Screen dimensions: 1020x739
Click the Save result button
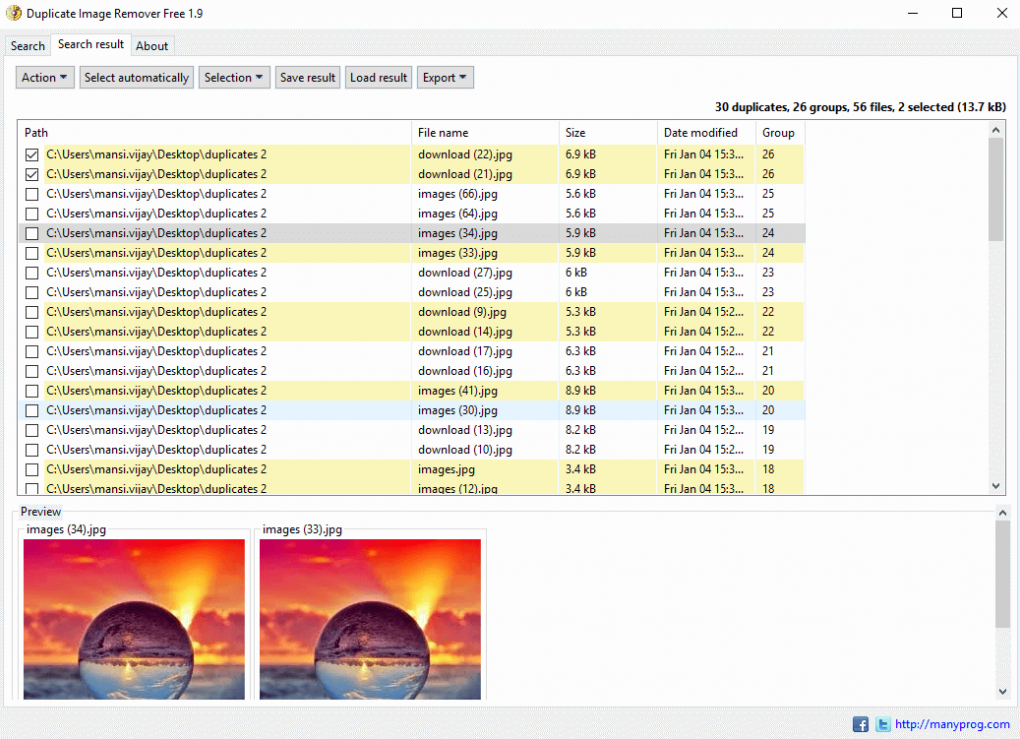pyautogui.click(x=307, y=78)
